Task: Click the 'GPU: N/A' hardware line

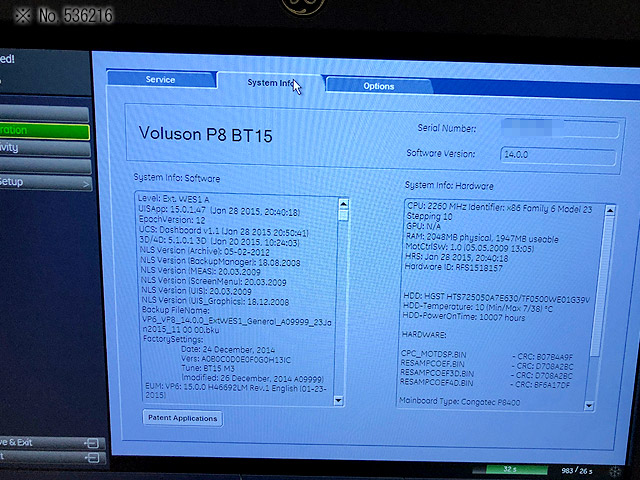Action: (424, 226)
